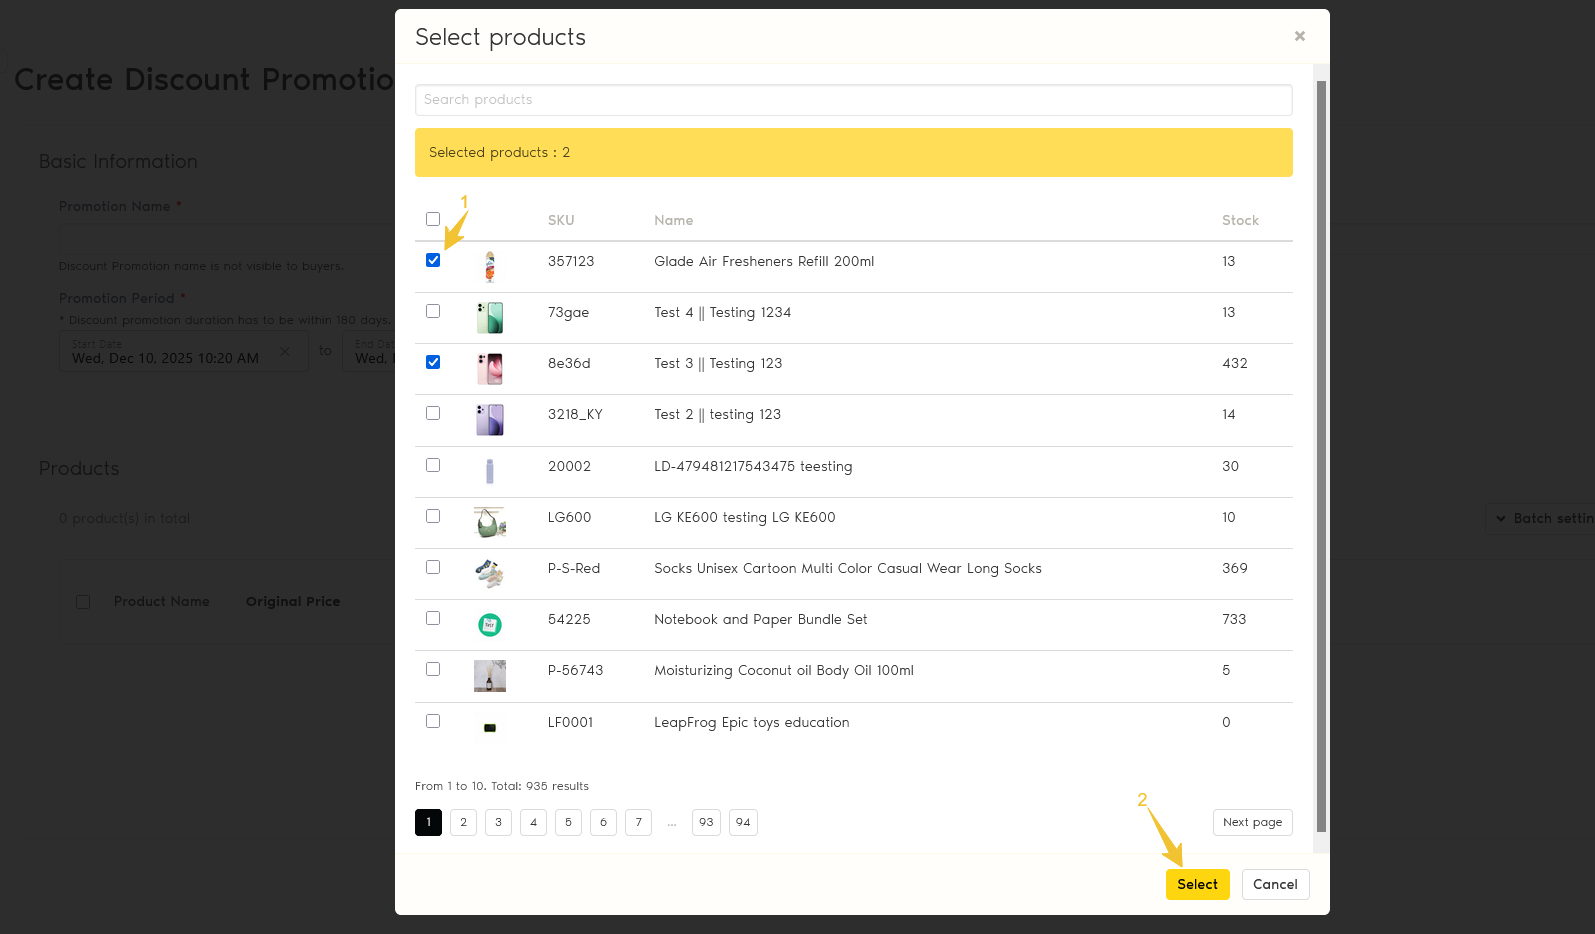Go to page 2 of results

coord(463,822)
